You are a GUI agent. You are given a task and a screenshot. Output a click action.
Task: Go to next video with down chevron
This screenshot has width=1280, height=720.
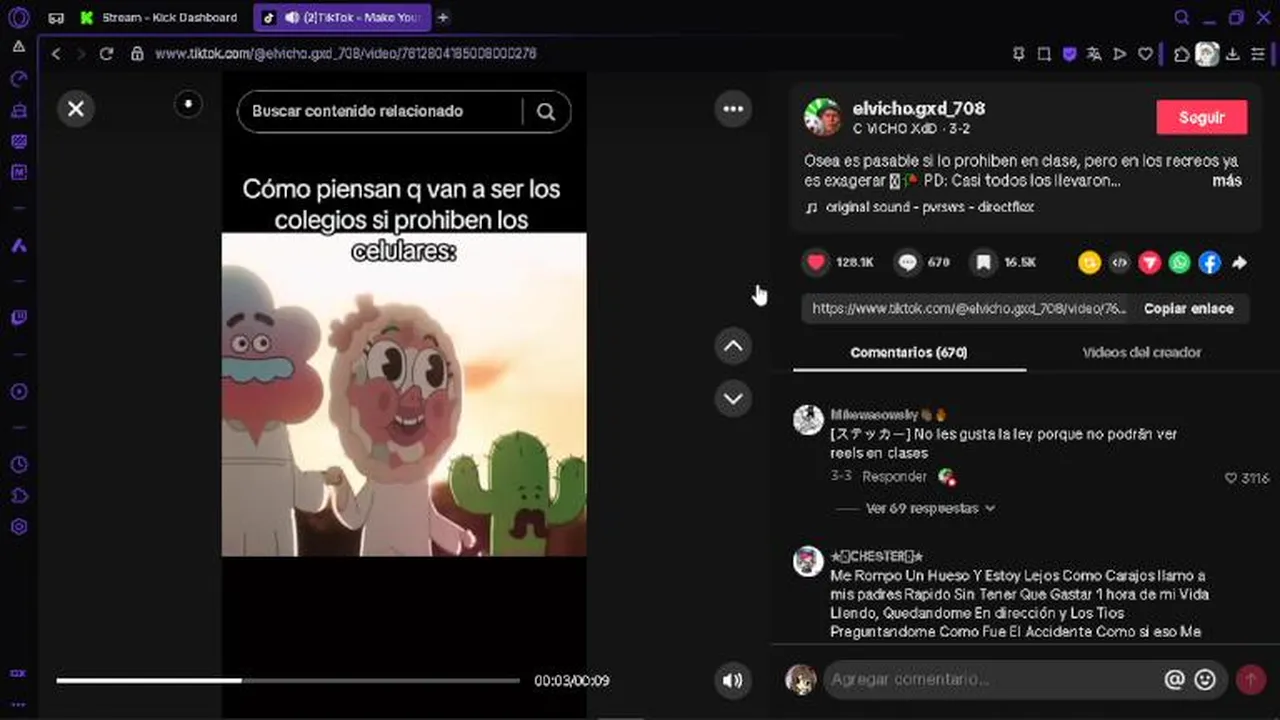(x=733, y=398)
